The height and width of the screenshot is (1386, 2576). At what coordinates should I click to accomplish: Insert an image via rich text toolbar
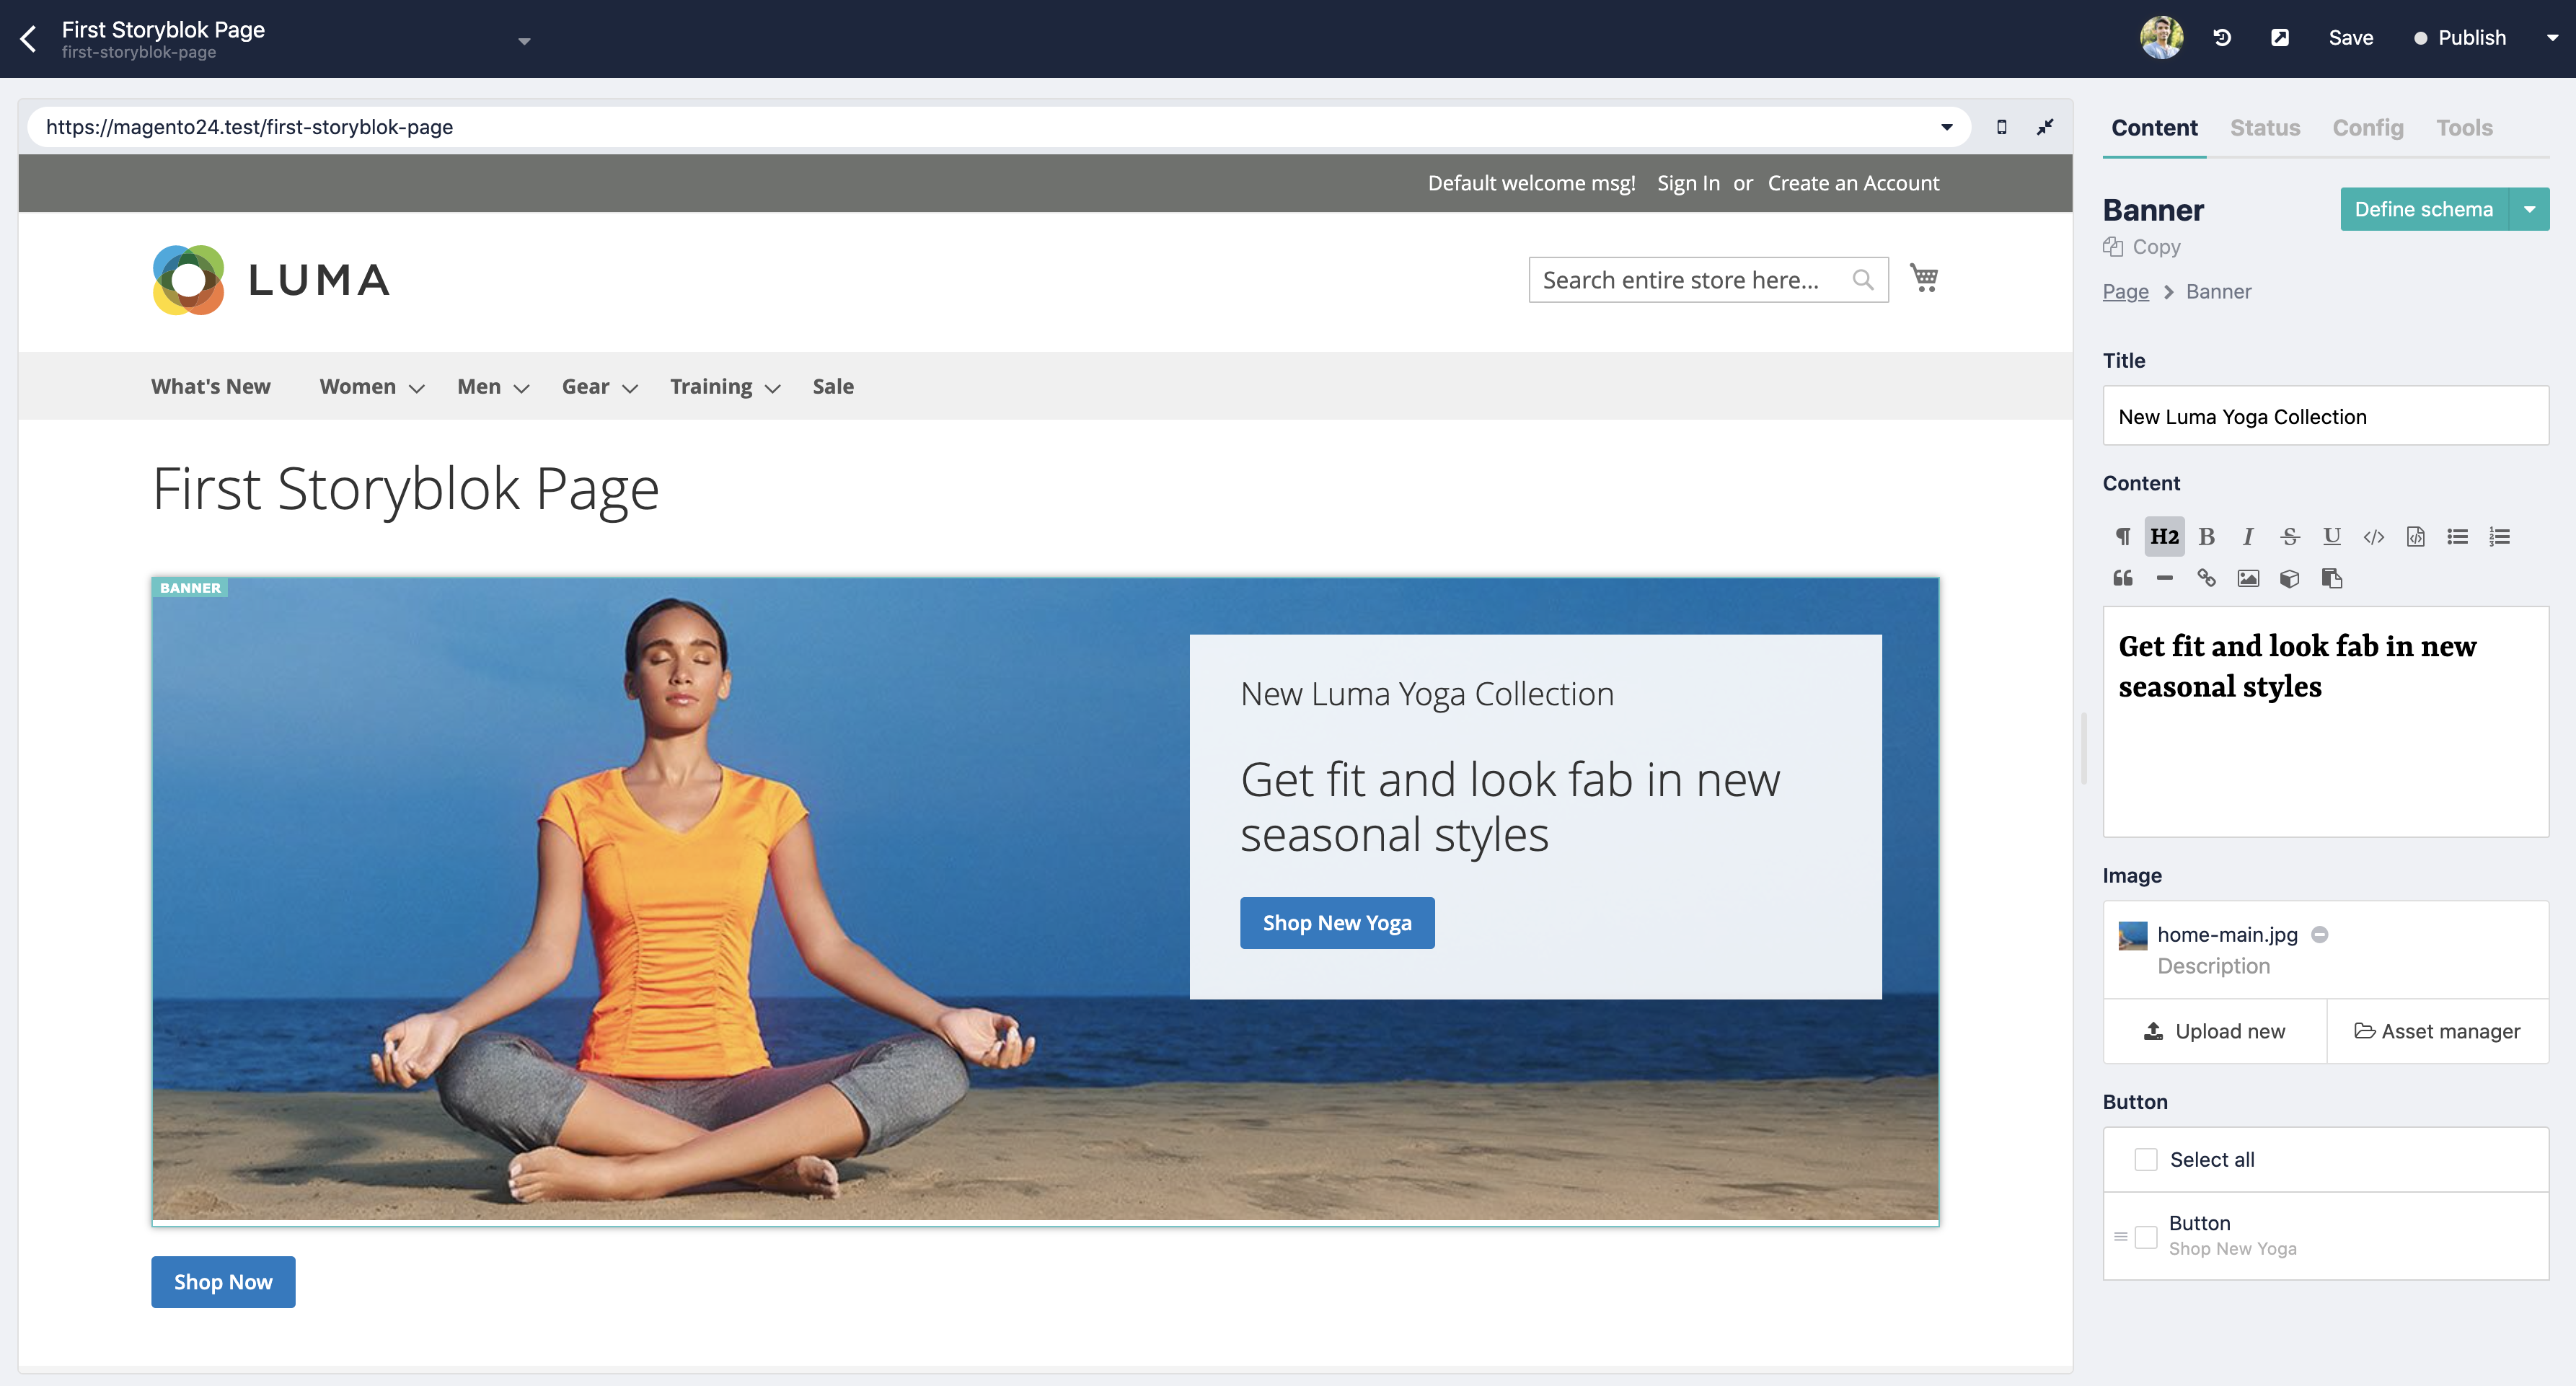[2247, 578]
